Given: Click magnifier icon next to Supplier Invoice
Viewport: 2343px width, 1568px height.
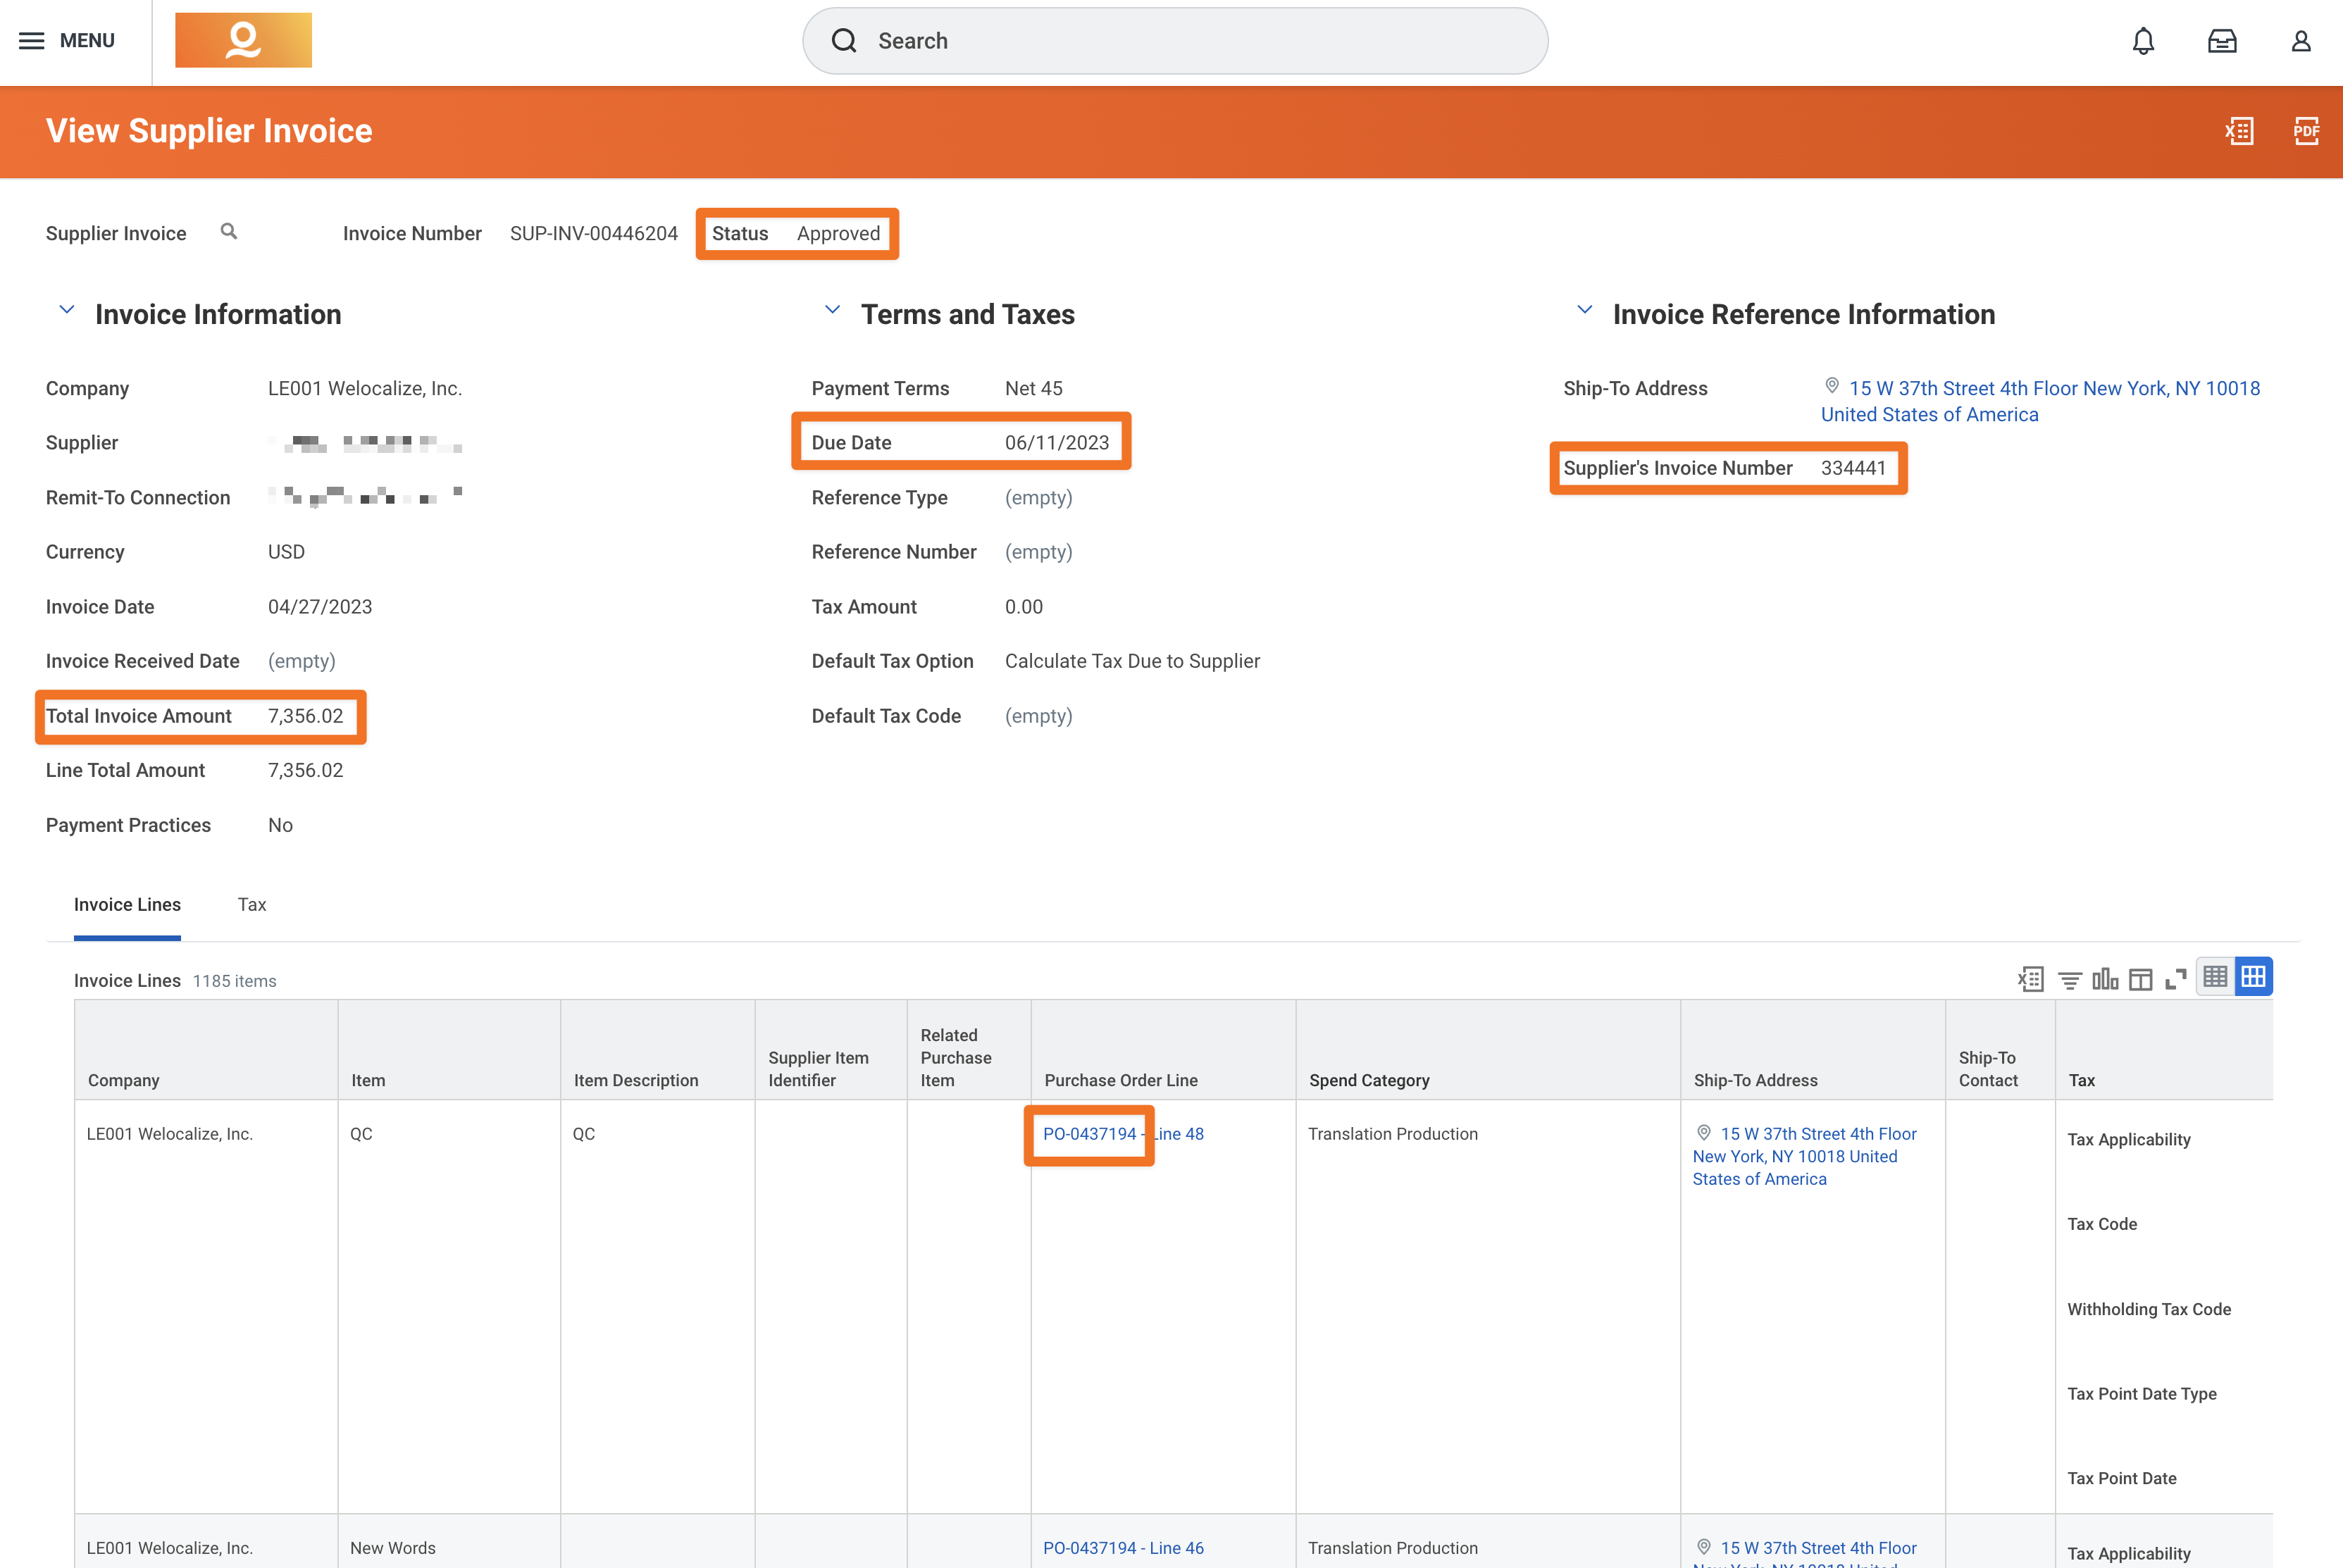Looking at the screenshot, I should (x=229, y=232).
